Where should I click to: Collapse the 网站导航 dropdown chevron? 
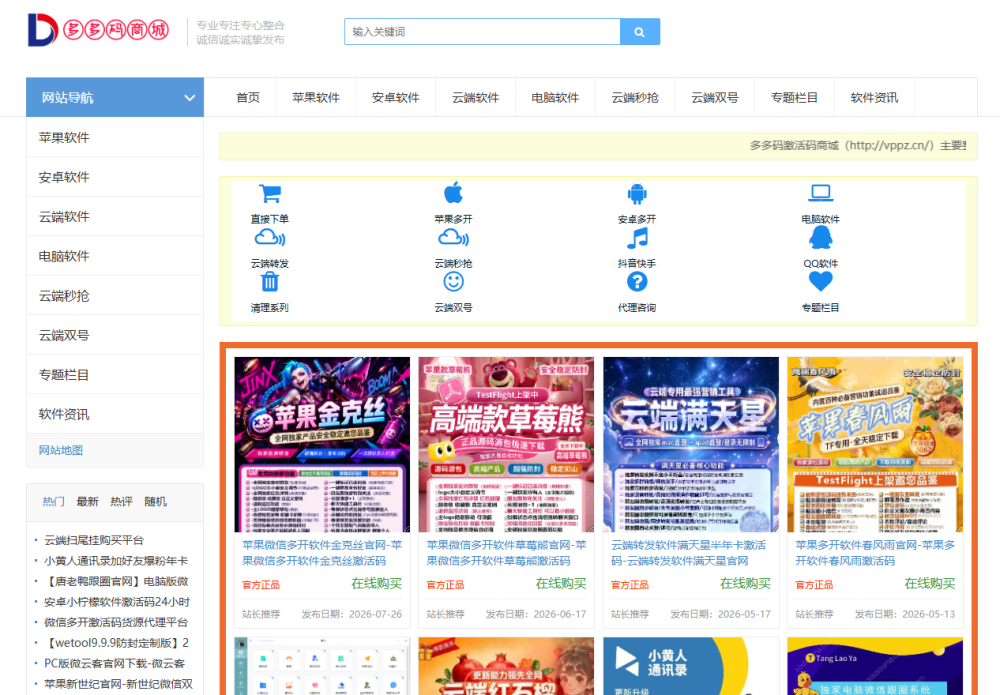(189, 98)
